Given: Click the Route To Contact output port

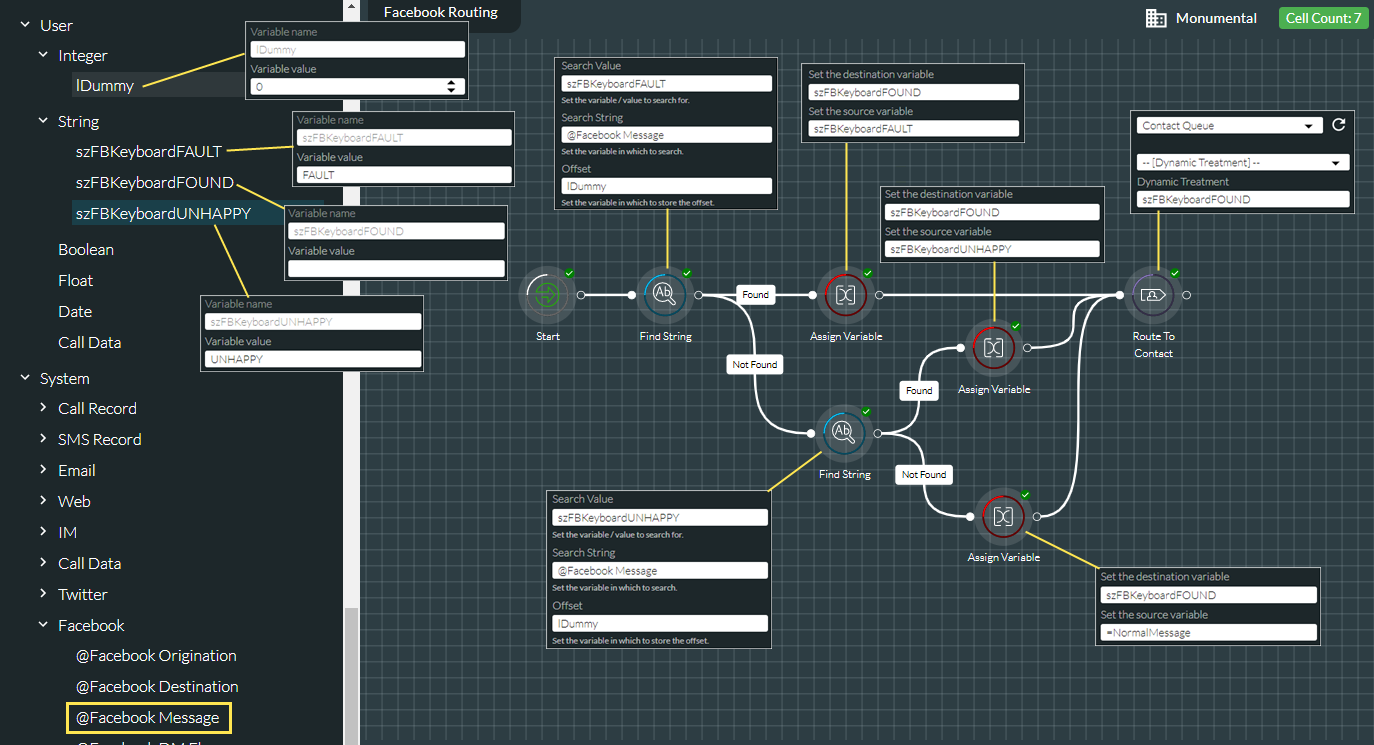Looking at the screenshot, I should click(x=1186, y=295).
